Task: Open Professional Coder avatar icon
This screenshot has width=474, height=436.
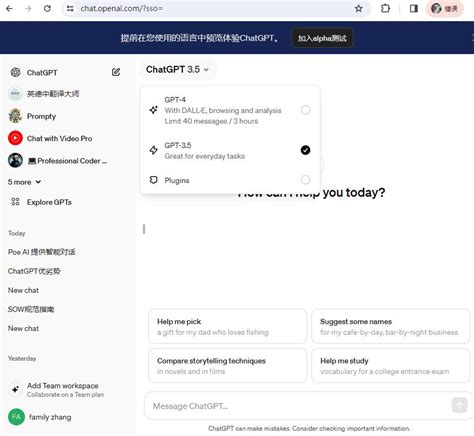Action: tap(15, 160)
